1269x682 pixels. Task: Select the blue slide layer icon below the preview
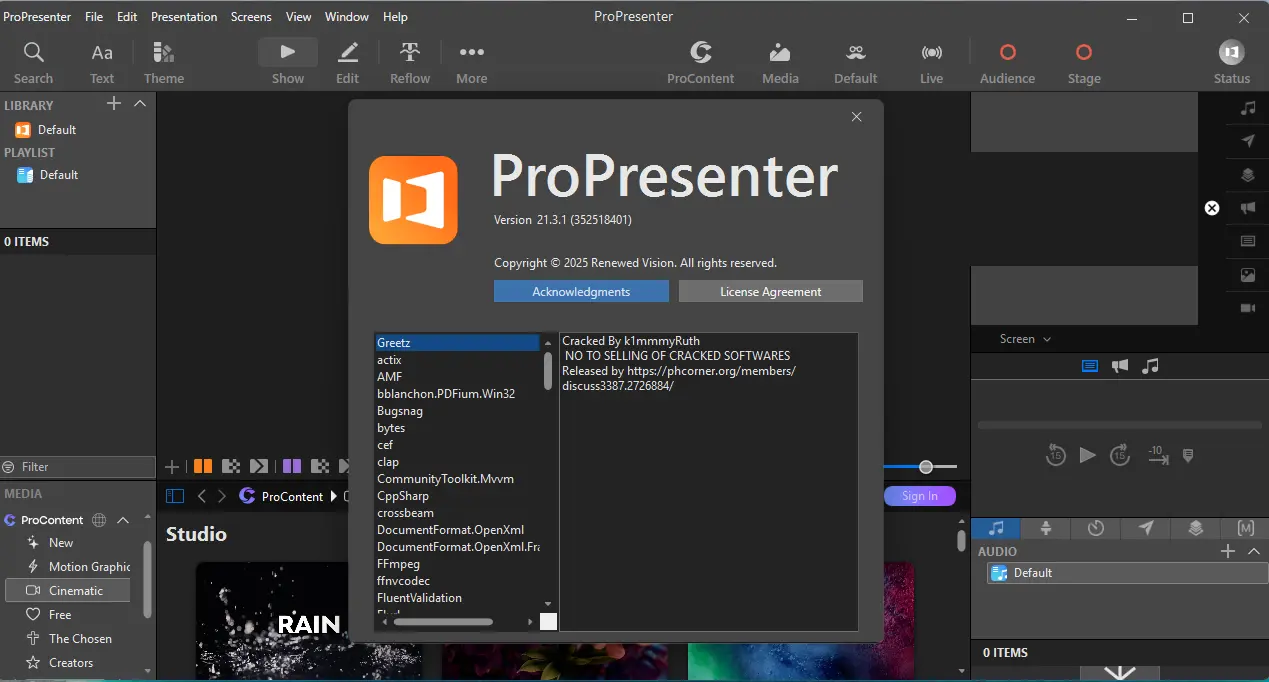(1090, 366)
